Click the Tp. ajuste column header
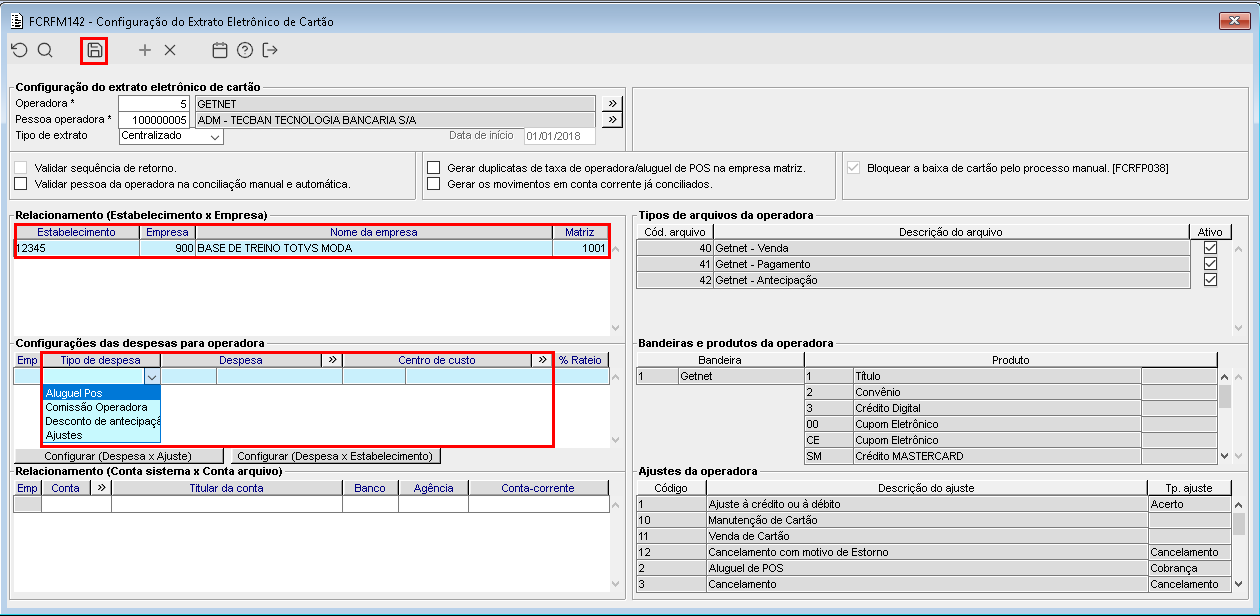Viewport: 1260px width, 616px height. (1189, 488)
